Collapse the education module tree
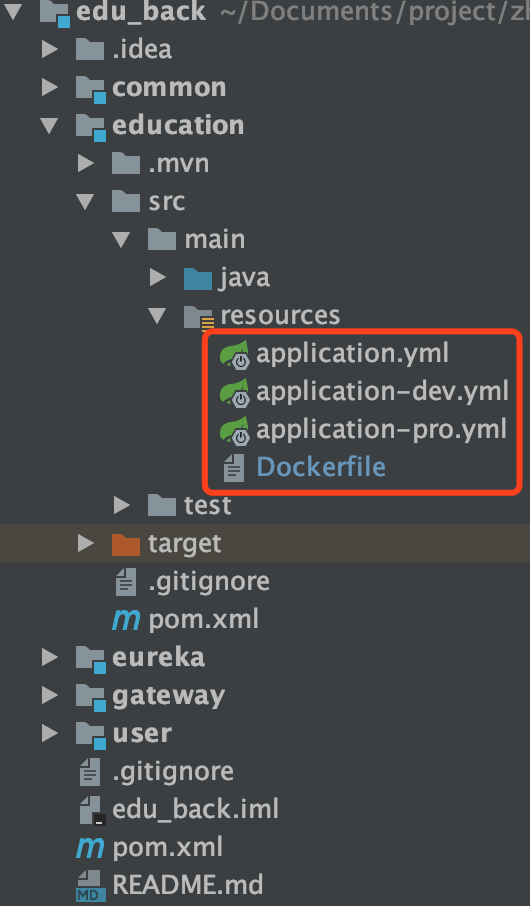 pos(50,125)
